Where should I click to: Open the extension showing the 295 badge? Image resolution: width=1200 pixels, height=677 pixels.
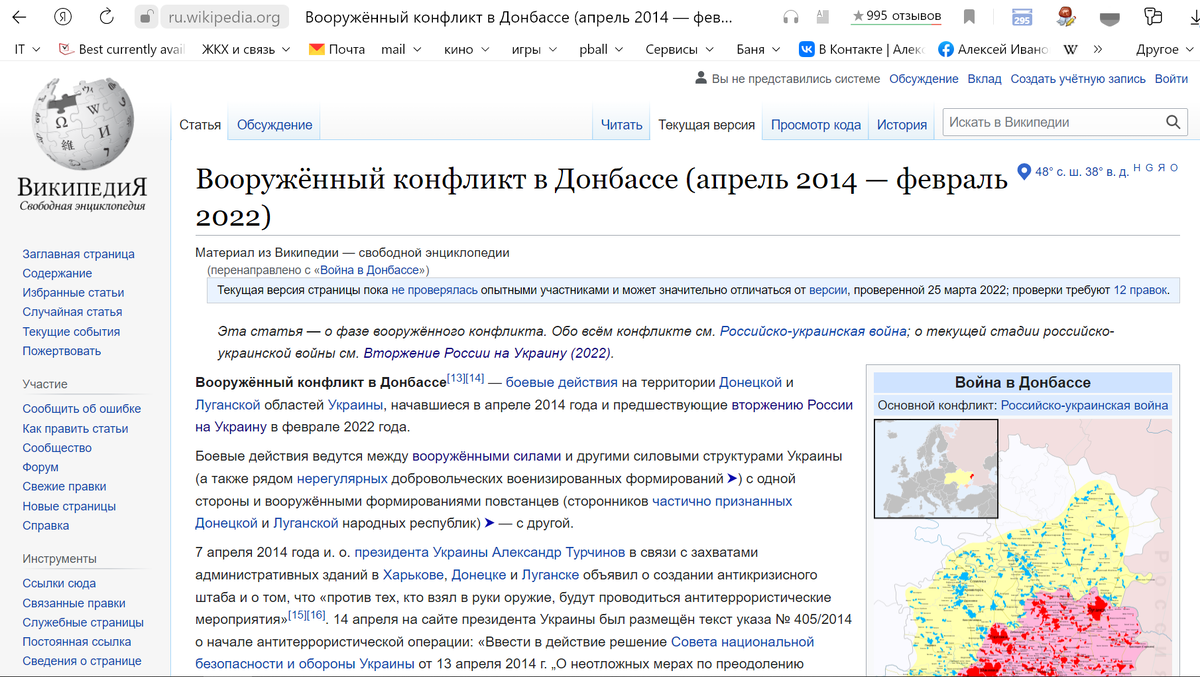click(1022, 17)
